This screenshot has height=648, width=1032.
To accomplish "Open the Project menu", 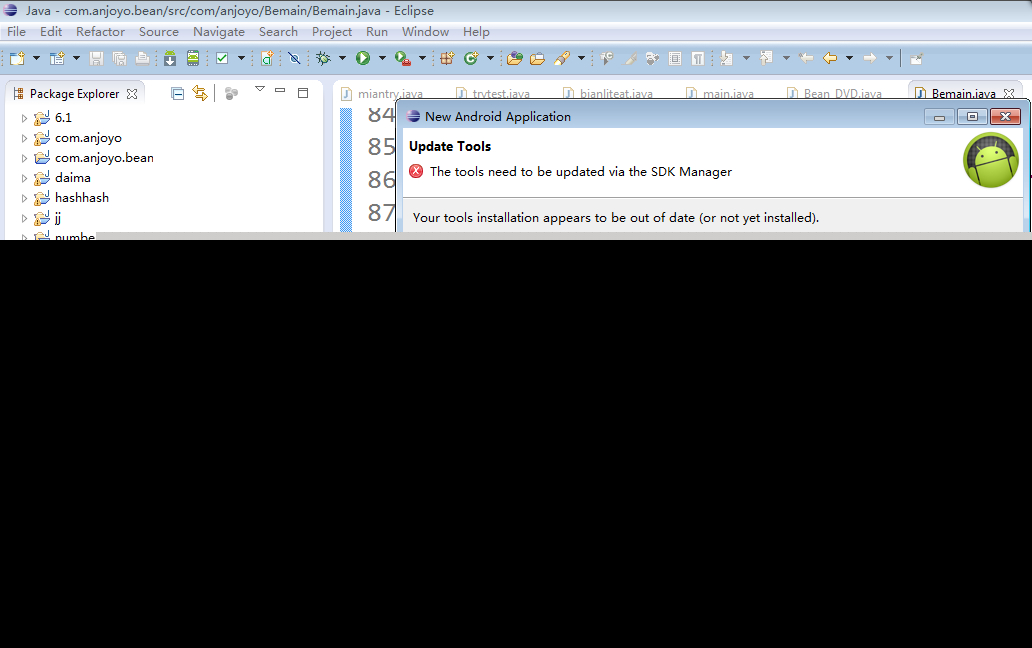I will 332,32.
